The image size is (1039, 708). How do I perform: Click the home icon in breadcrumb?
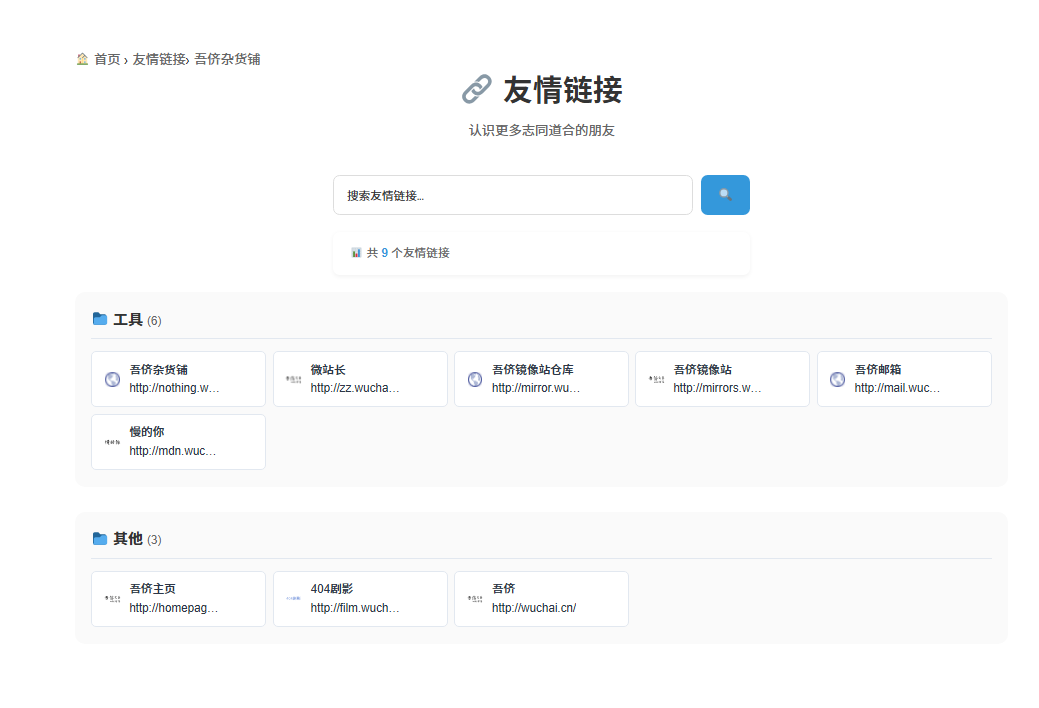pyautogui.click(x=82, y=59)
